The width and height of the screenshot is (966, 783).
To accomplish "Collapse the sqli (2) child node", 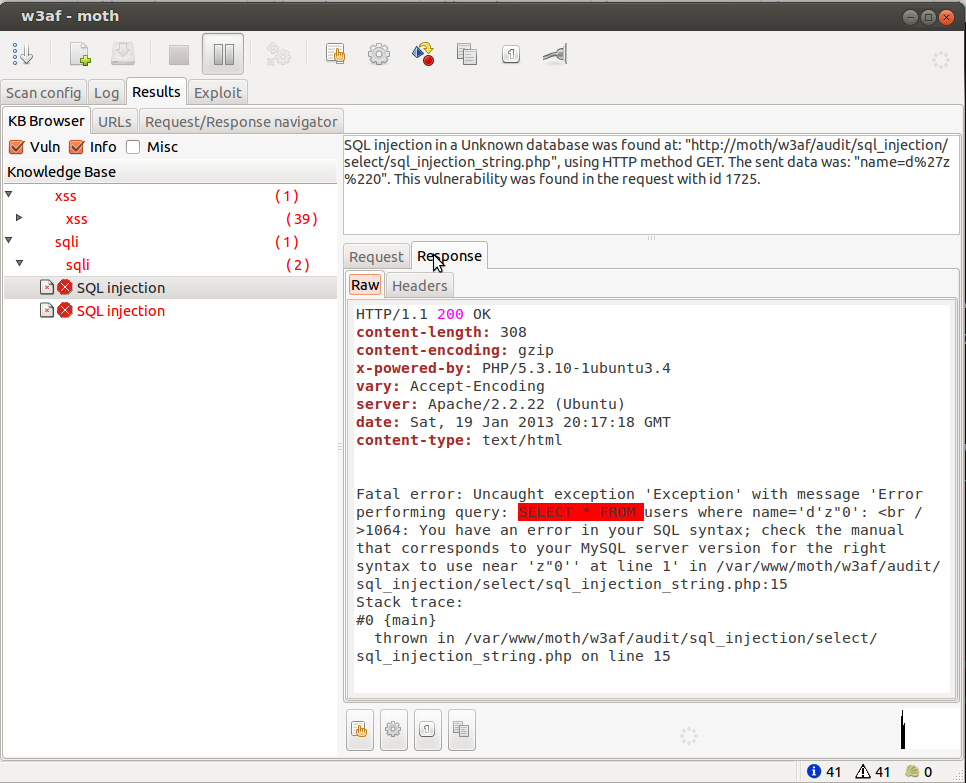I will pos(19,264).
